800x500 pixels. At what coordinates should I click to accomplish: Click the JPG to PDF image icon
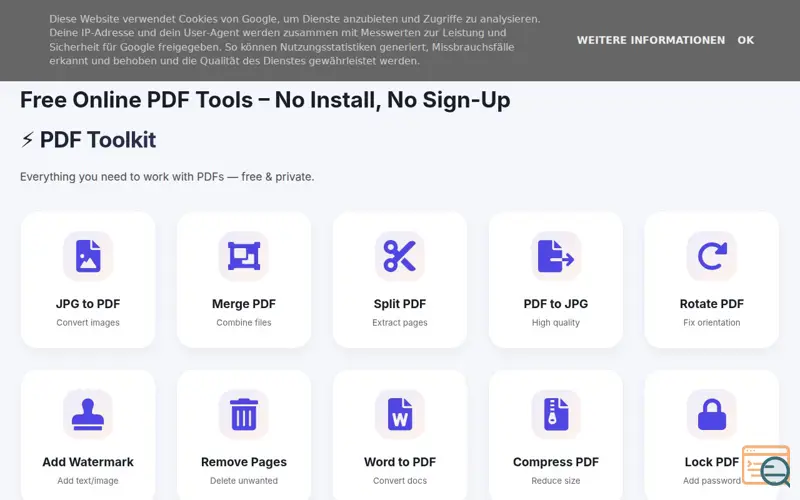point(88,256)
